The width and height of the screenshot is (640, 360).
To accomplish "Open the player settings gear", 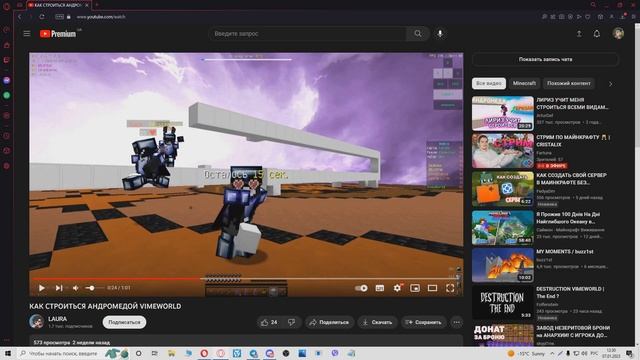I will coord(397,288).
